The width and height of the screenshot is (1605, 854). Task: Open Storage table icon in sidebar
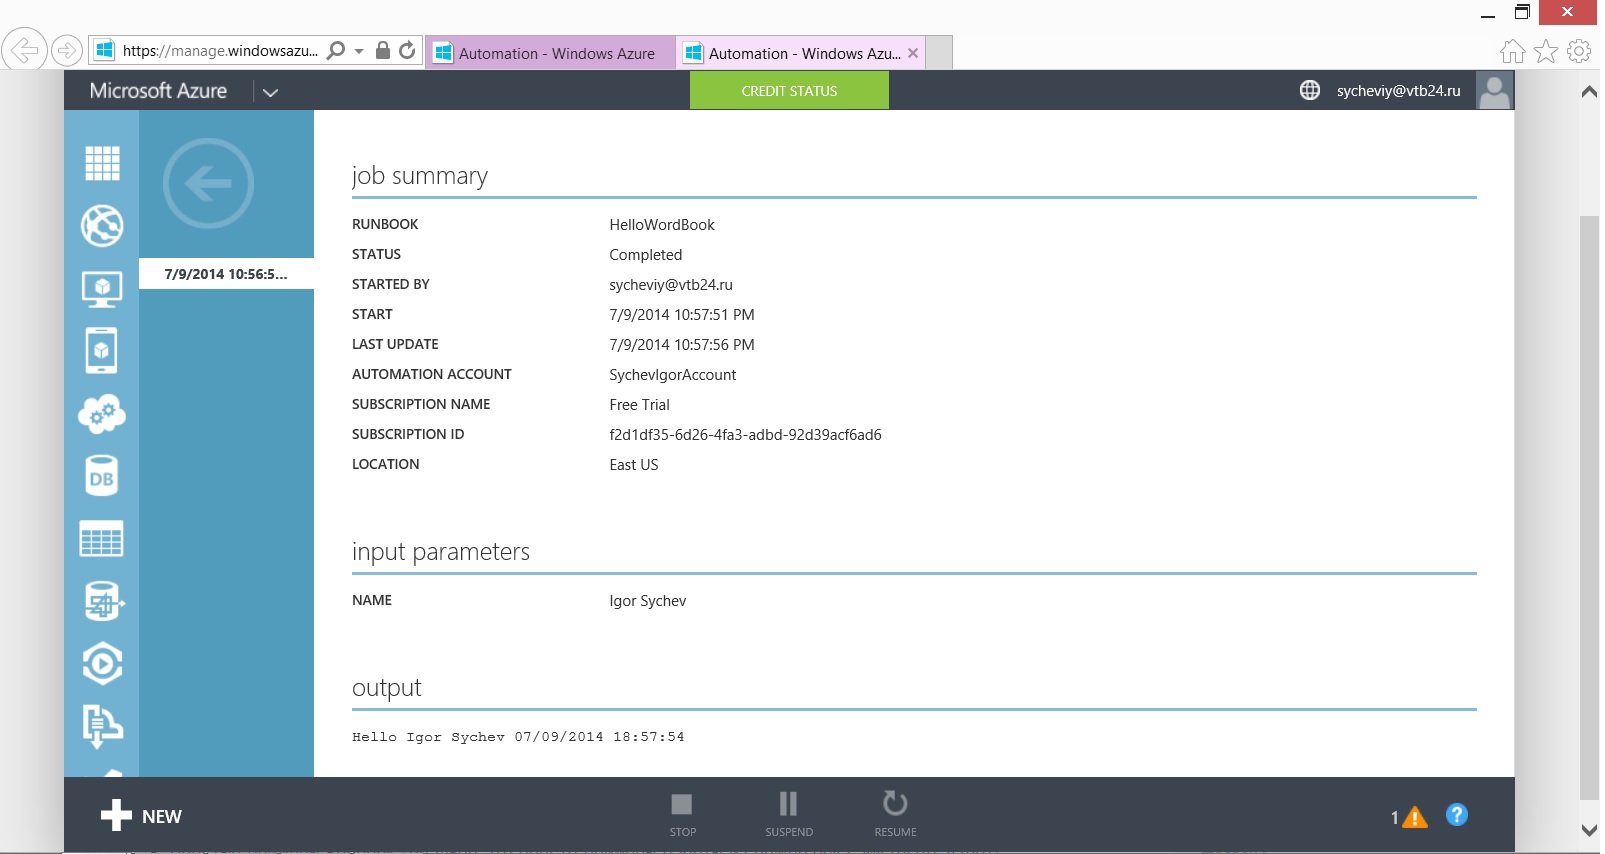click(x=102, y=539)
